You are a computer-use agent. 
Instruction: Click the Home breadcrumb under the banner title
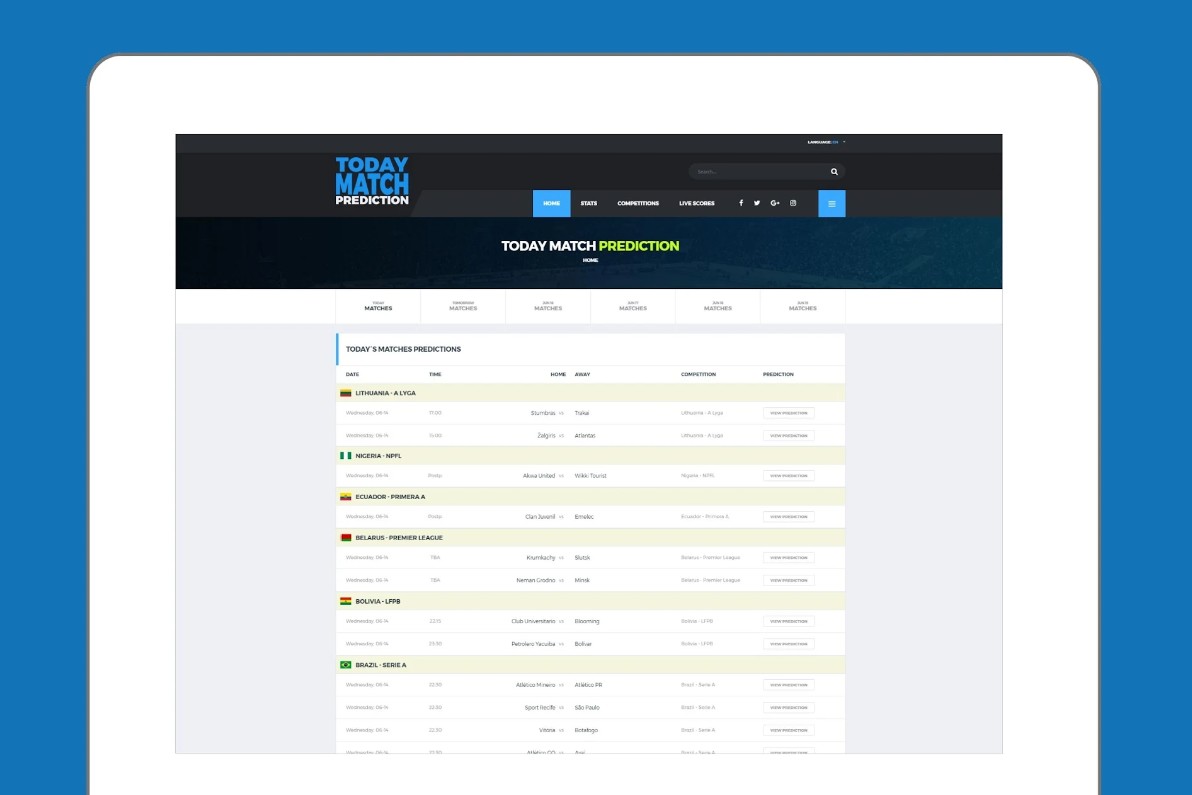pos(591,260)
